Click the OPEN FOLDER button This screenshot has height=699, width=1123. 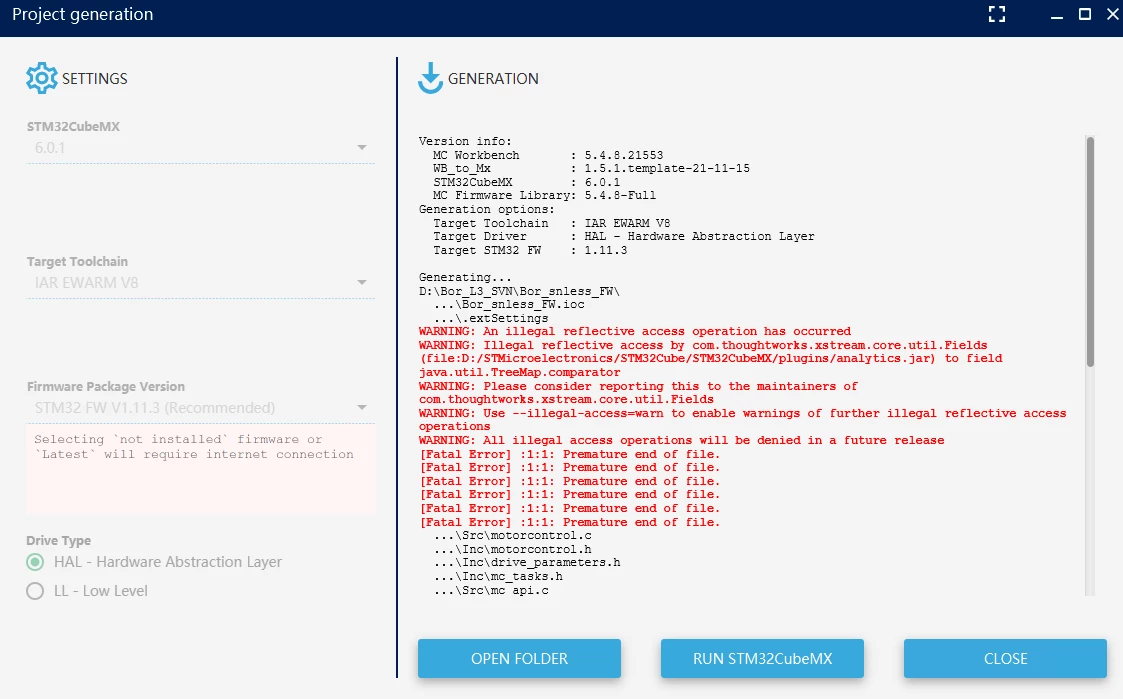[x=519, y=658]
